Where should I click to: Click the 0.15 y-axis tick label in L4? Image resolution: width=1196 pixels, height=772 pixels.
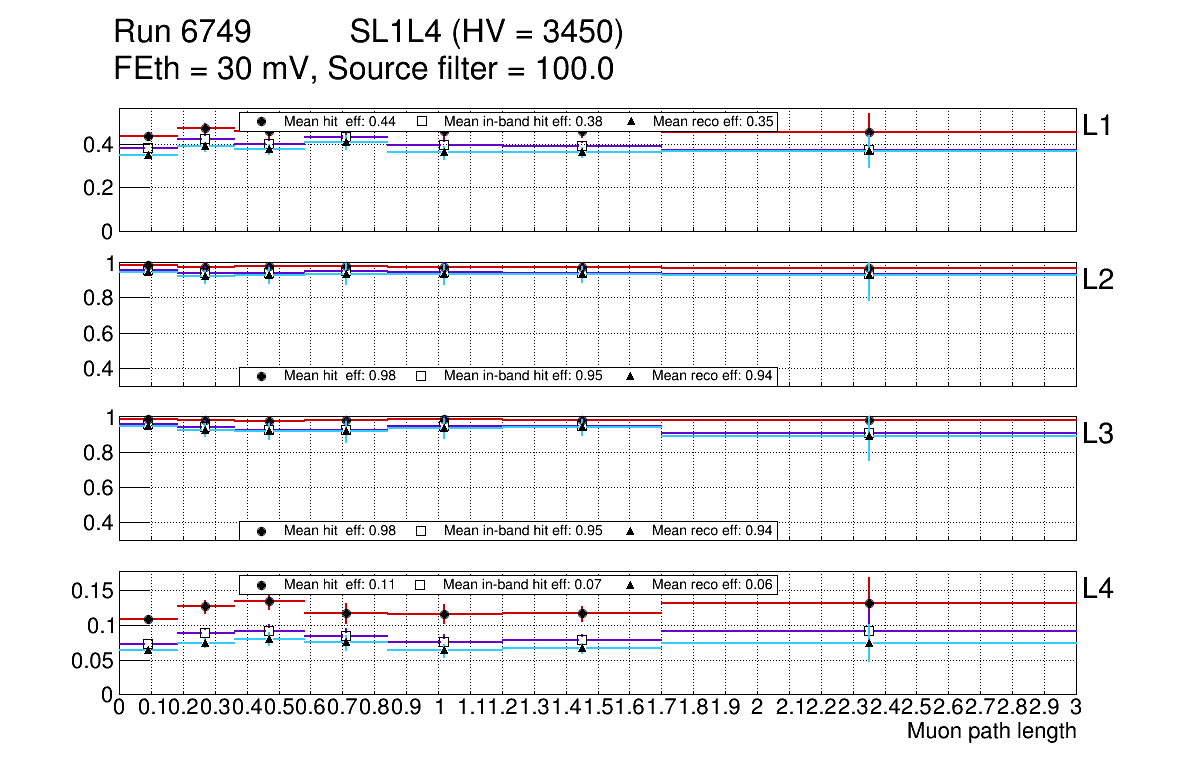click(93, 591)
